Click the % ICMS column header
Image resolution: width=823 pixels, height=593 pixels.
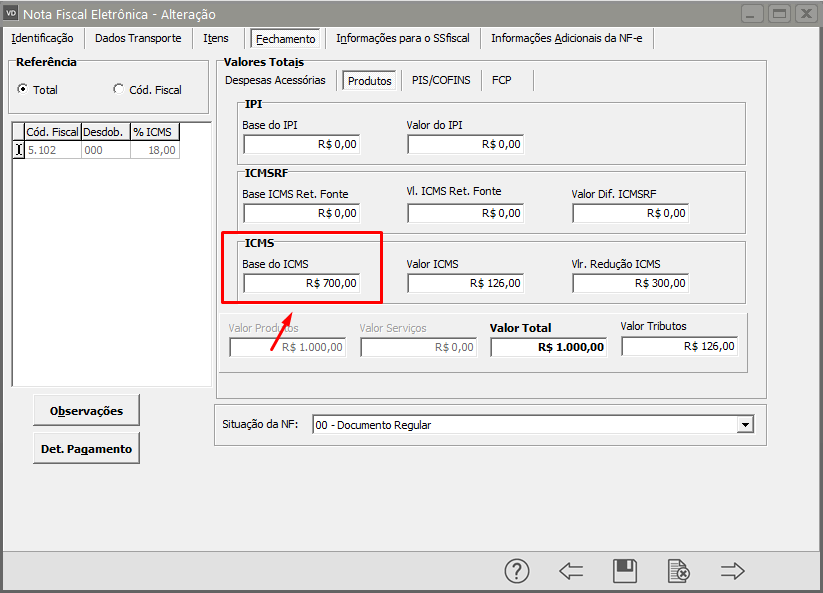point(154,132)
